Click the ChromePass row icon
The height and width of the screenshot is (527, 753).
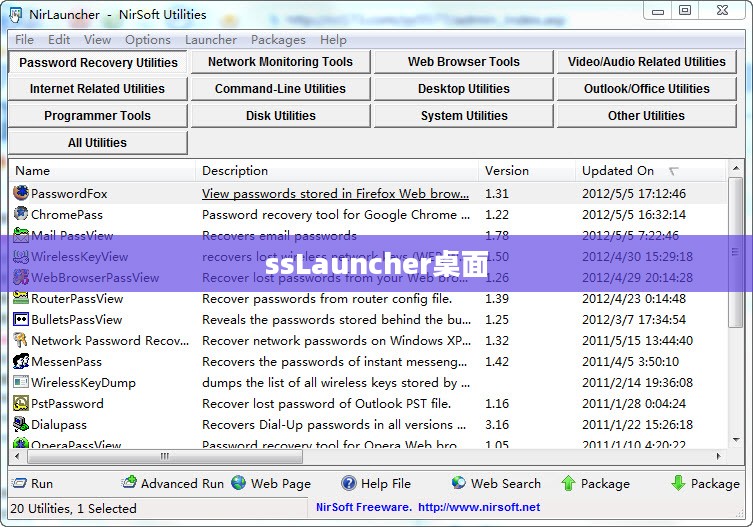(x=21, y=214)
